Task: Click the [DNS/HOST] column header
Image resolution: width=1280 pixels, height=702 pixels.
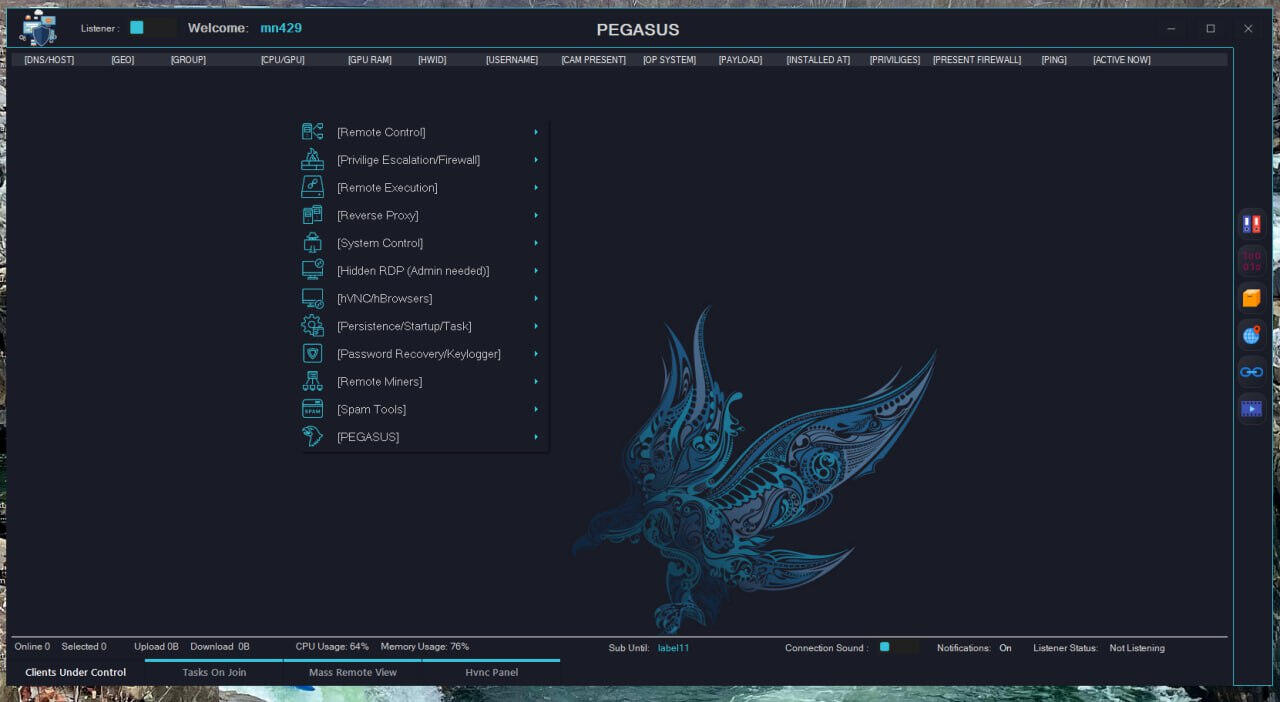Action: coord(49,60)
